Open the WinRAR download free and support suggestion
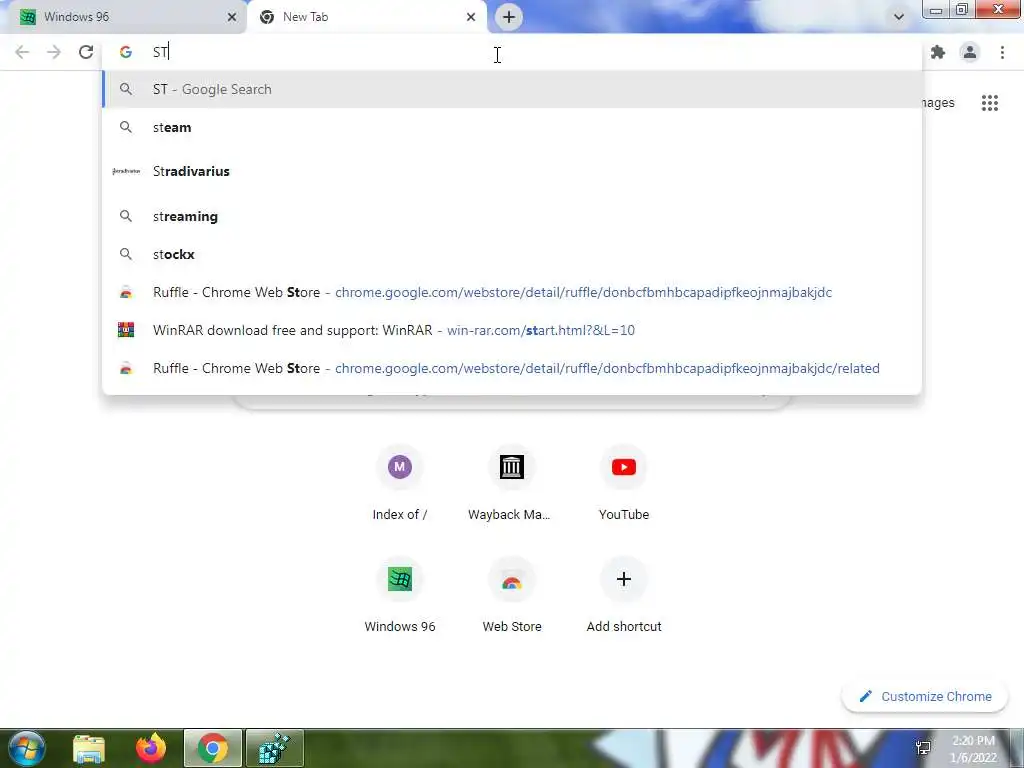1024x768 pixels. (512, 330)
